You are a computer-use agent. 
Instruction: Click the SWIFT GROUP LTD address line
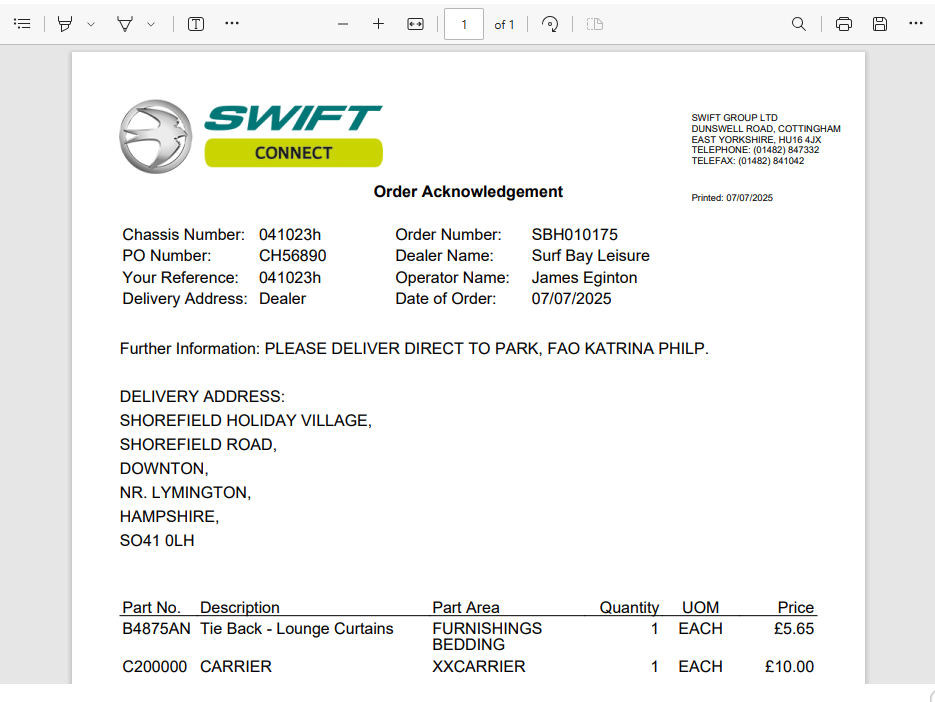click(x=734, y=118)
